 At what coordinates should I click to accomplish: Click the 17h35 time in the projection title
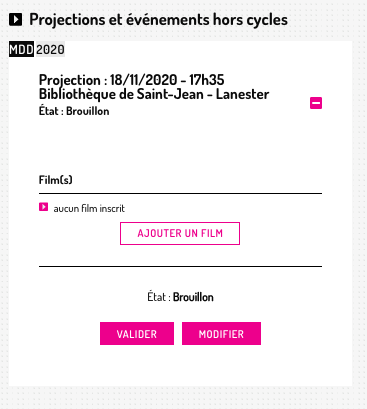207,80
